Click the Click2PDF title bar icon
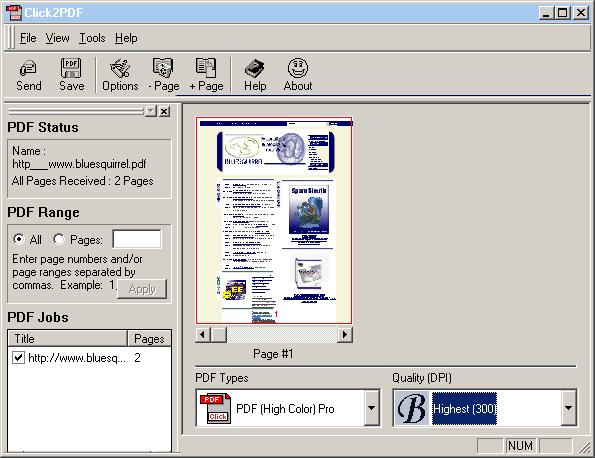This screenshot has width=595, height=458. coord(14,13)
